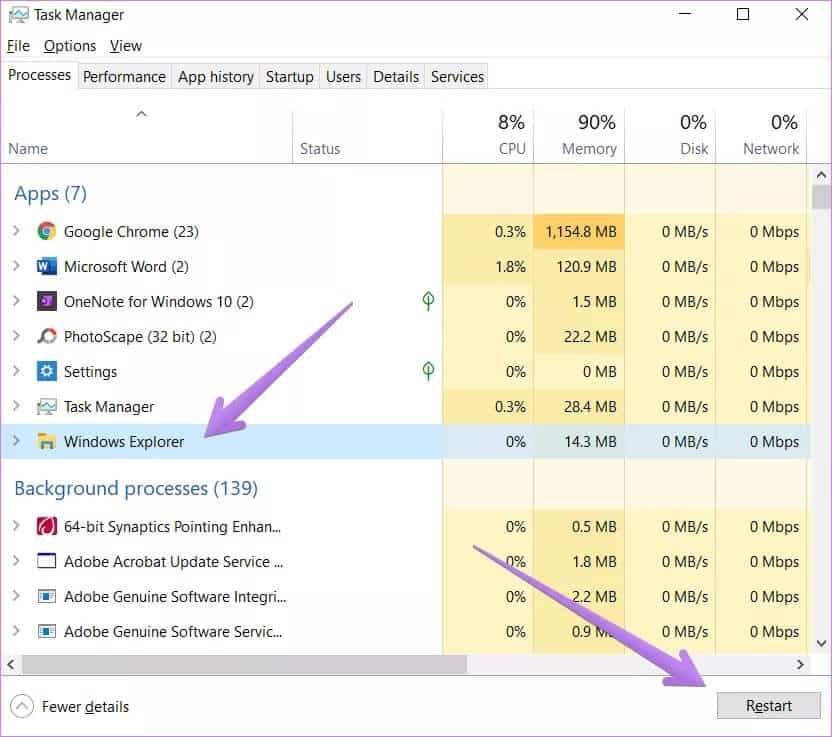Image resolution: width=832 pixels, height=737 pixels.
Task: Click the horizontal scrollbar left arrow
Action: pos(11,664)
